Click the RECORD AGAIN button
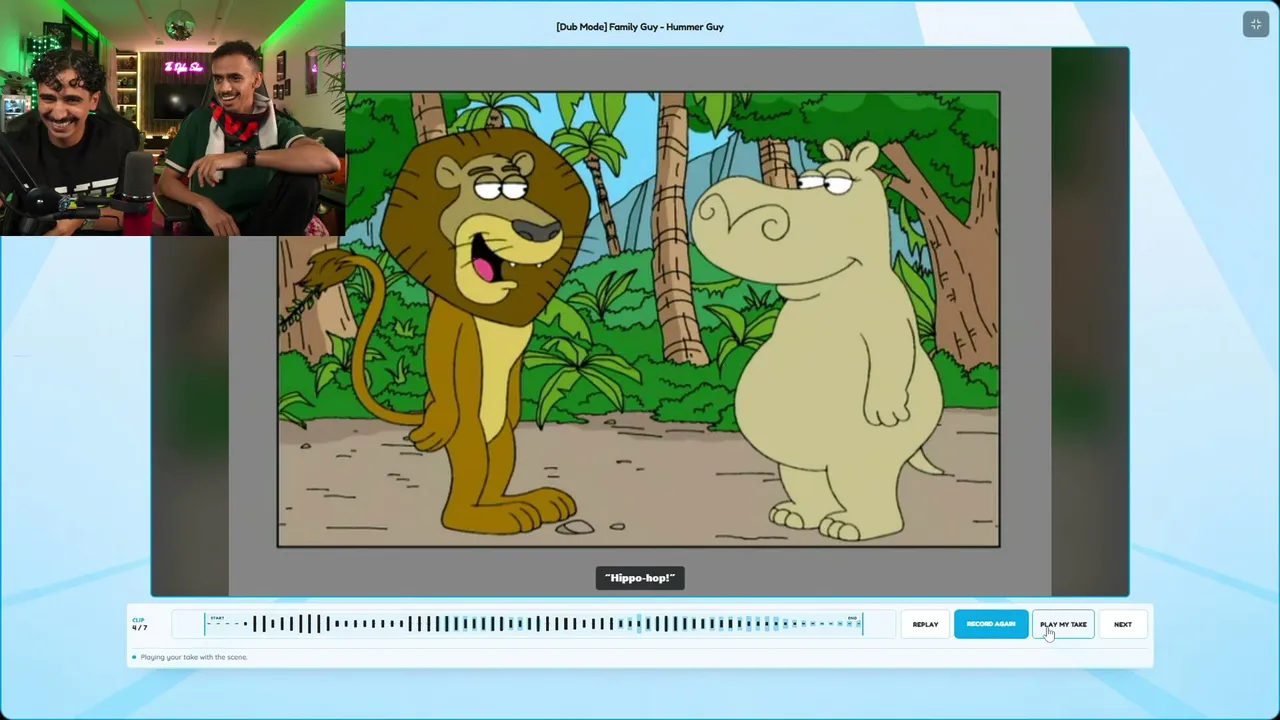This screenshot has width=1280, height=720. pyautogui.click(x=991, y=624)
